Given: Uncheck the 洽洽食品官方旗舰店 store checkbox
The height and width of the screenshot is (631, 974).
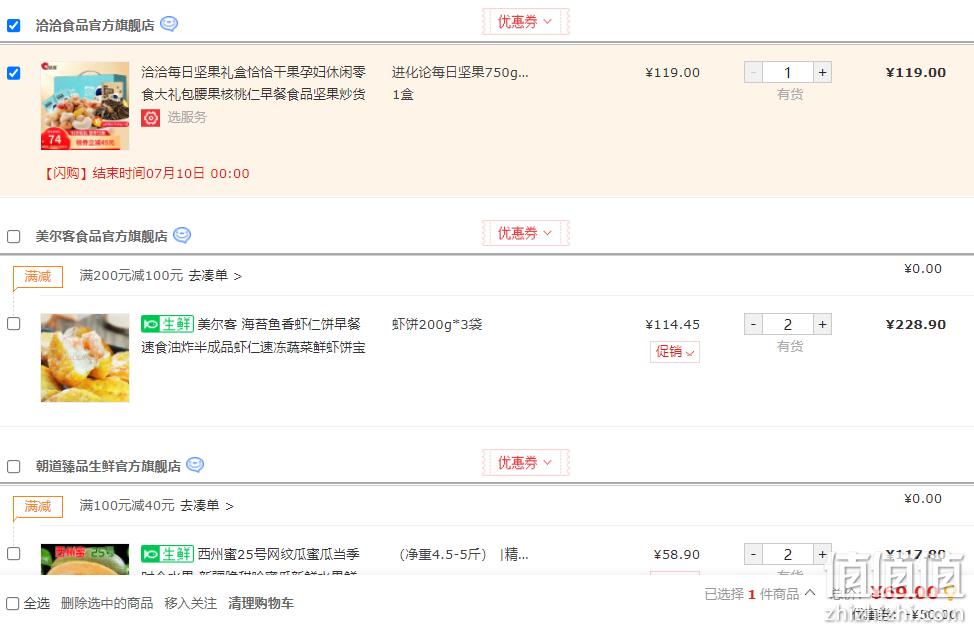Looking at the screenshot, I should tap(14, 25).
